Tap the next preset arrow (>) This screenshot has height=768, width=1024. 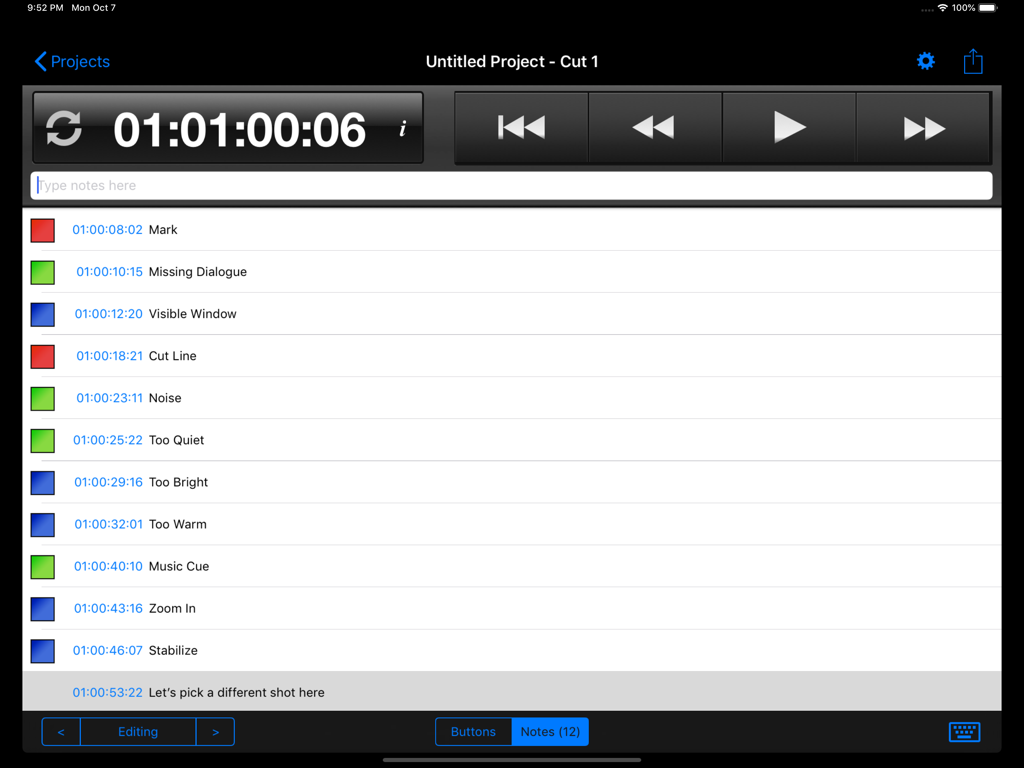215,731
